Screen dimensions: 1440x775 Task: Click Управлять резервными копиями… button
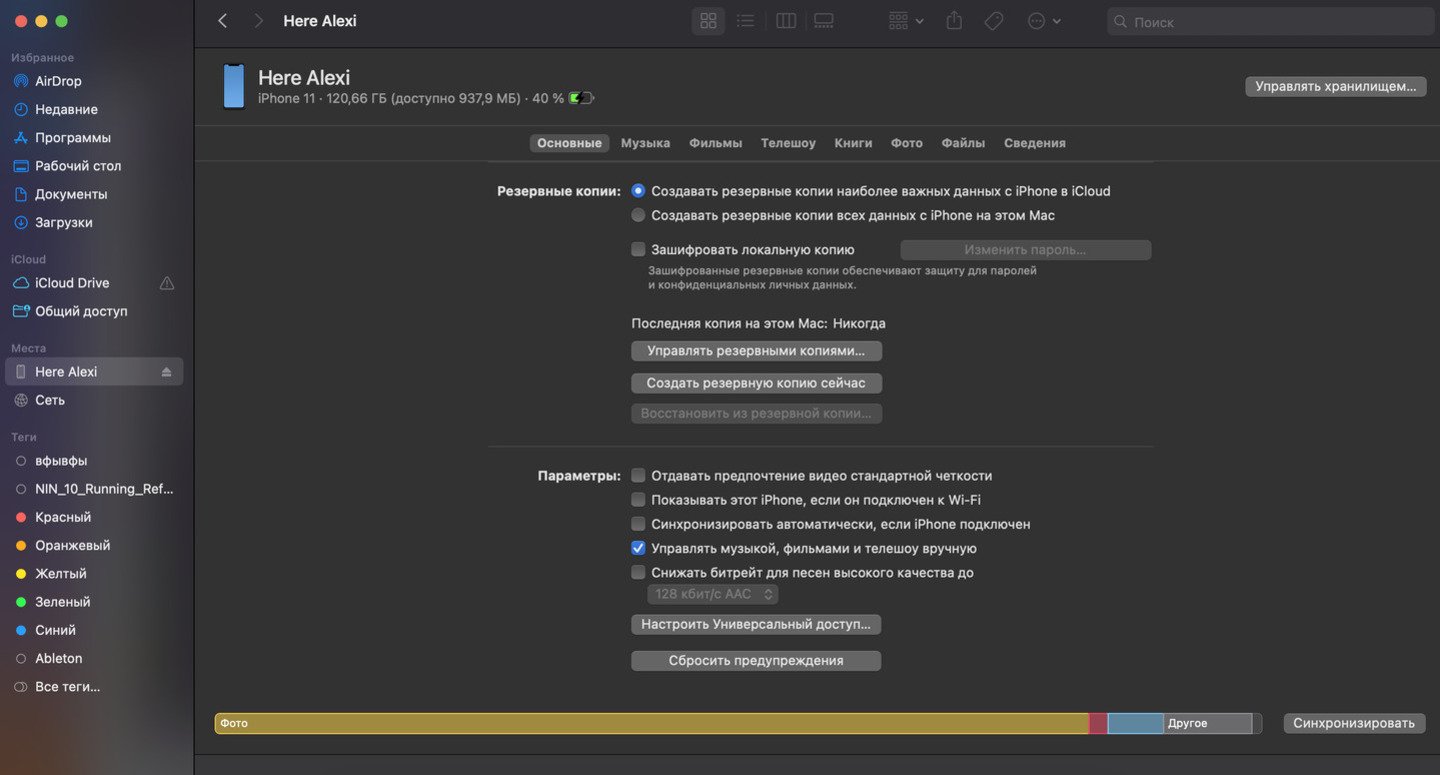coord(756,351)
